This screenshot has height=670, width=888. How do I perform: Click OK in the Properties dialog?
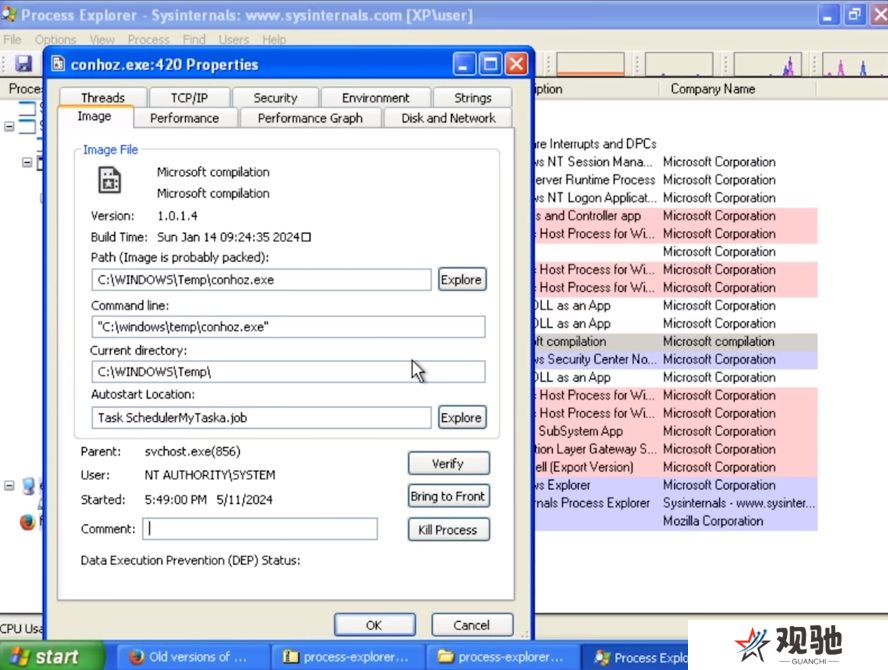click(x=374, y=625)
